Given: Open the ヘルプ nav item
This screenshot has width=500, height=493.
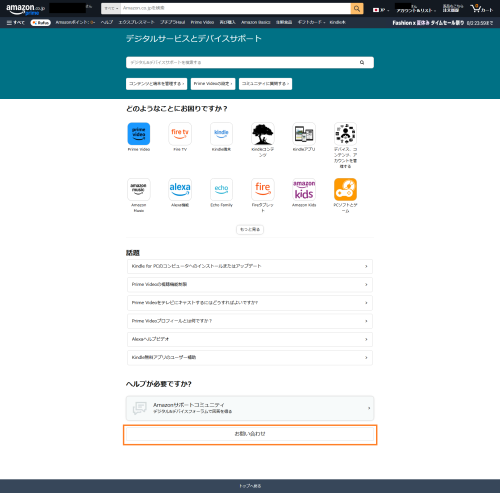Looking at the screenshot, I should coord(107,22).
